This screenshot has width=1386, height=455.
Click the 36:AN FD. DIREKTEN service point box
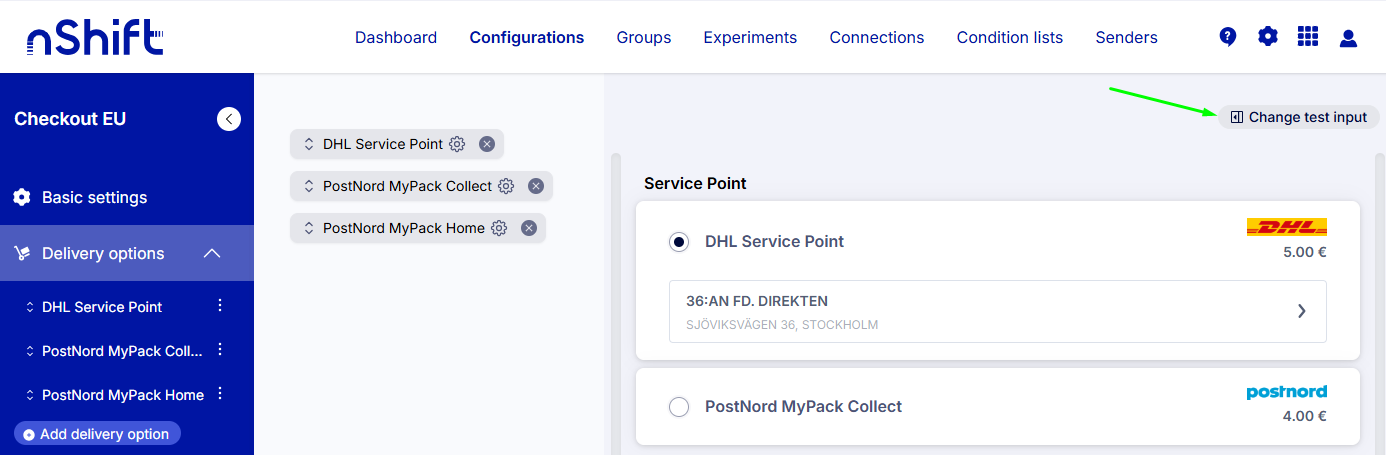pyautogui.click(x=997, y=311)
